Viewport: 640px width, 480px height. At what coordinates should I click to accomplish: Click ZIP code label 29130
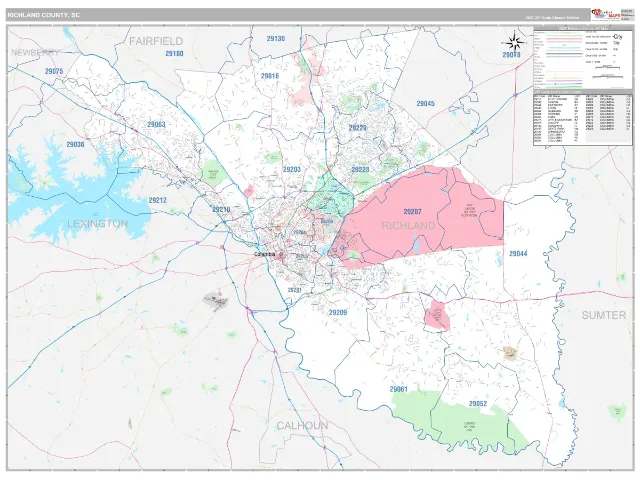(276, 38)
